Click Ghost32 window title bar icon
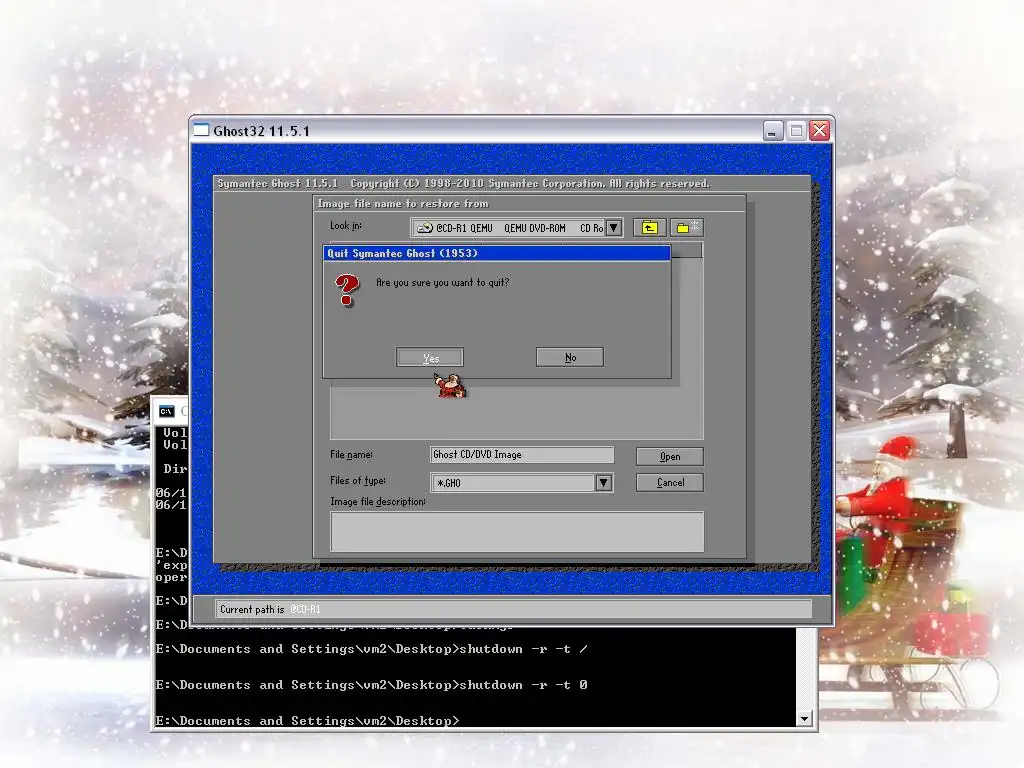Screen dimensions: 1024x768 [x=201, y=130]
